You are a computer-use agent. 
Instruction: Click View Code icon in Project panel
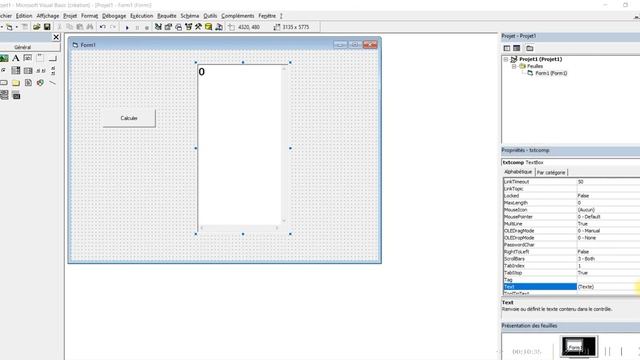pos(507,48)
